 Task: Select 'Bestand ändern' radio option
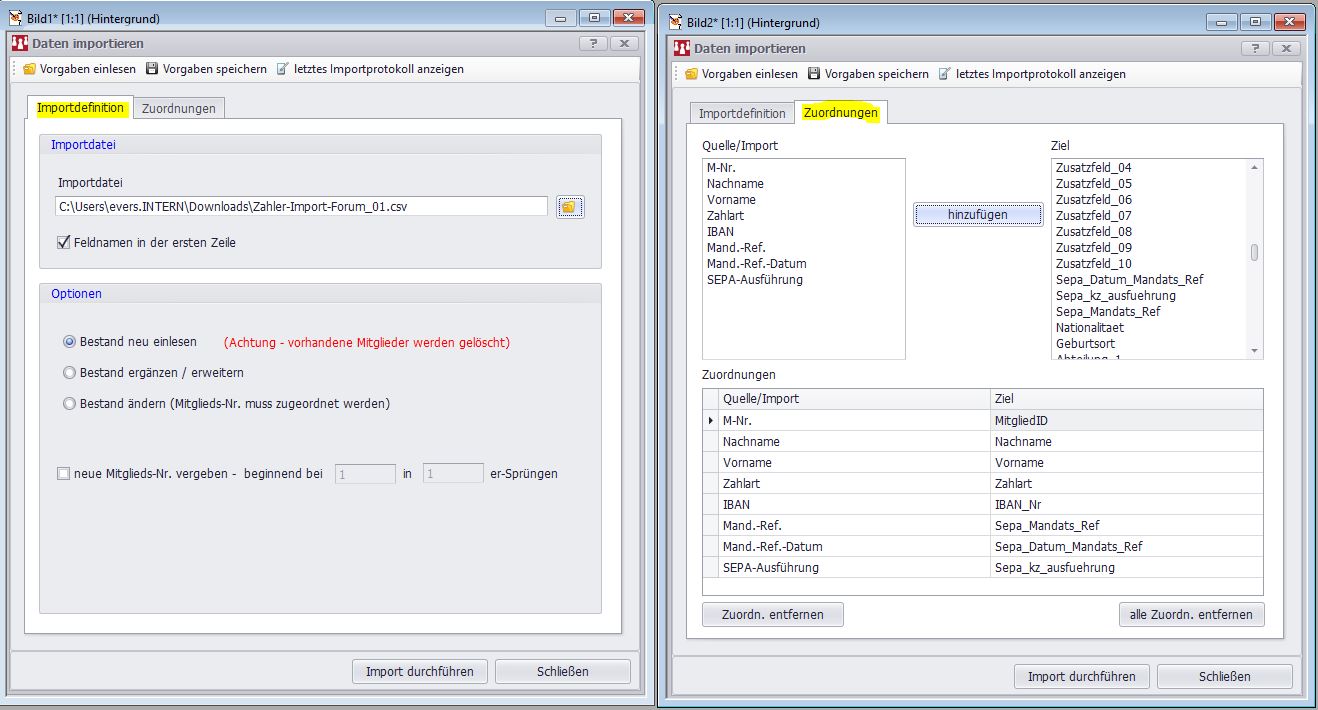pyautogui.click(x=69, y=404)
